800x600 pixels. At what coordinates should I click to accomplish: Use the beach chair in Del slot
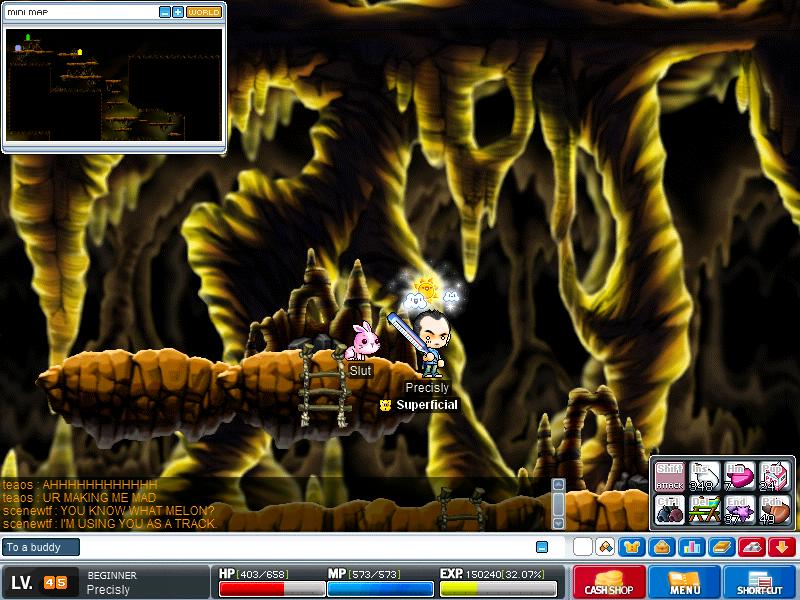(x=704, y=509)
